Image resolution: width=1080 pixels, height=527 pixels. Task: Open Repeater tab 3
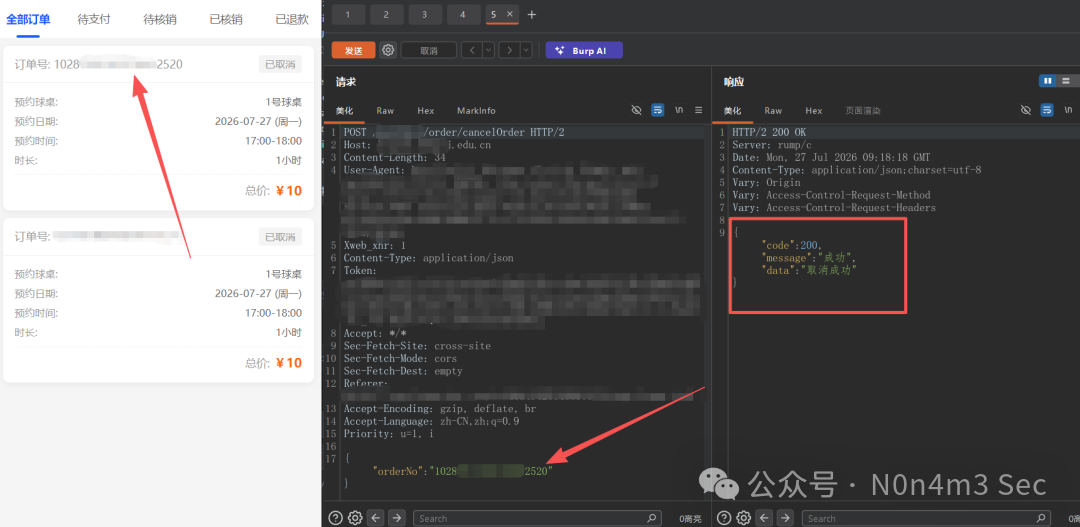[x=425, y=14]
